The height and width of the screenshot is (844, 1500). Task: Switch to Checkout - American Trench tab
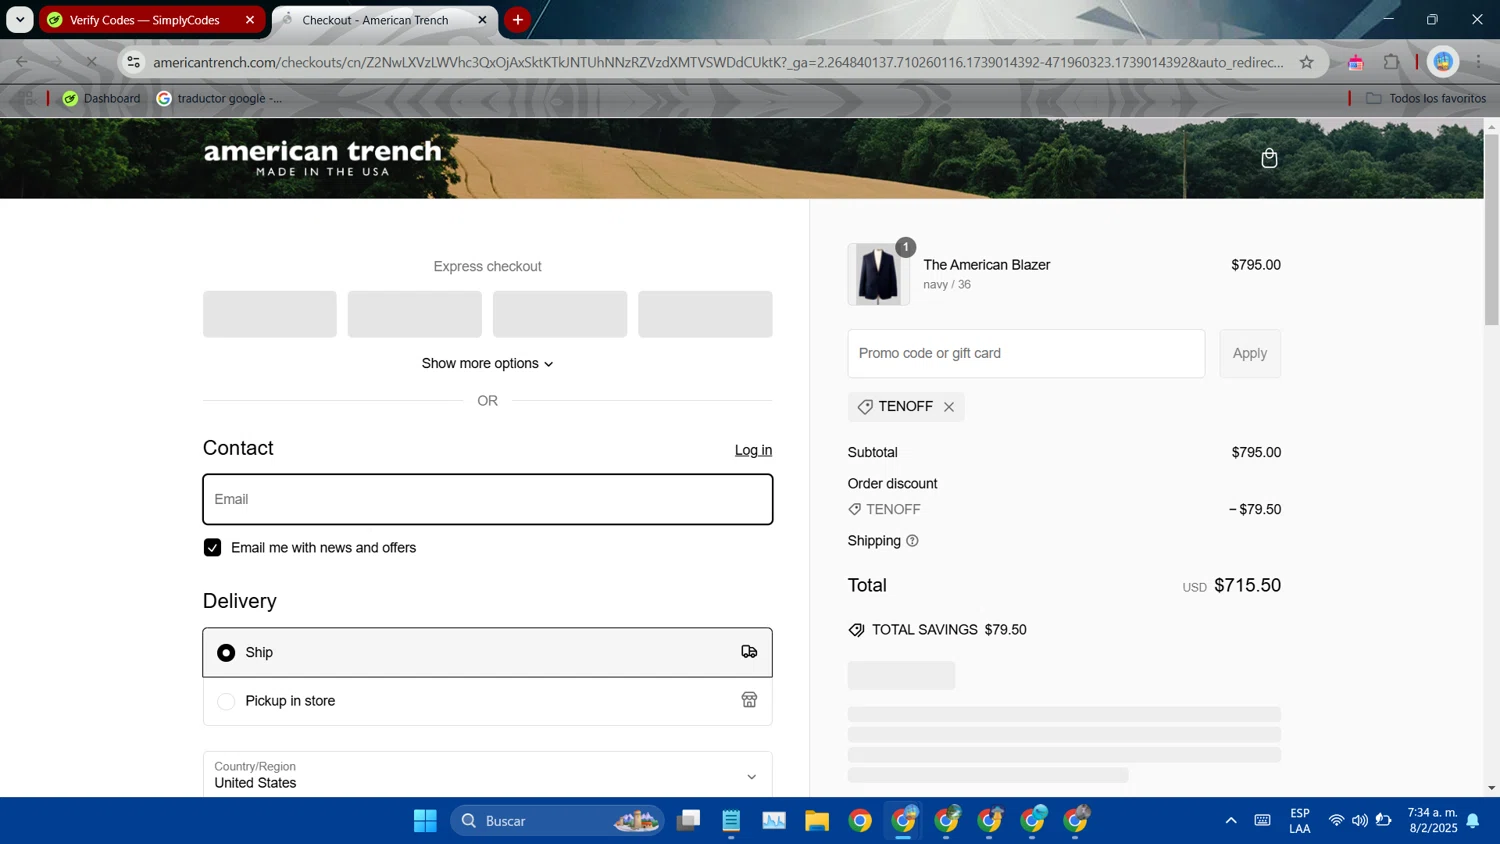point(375,20)
